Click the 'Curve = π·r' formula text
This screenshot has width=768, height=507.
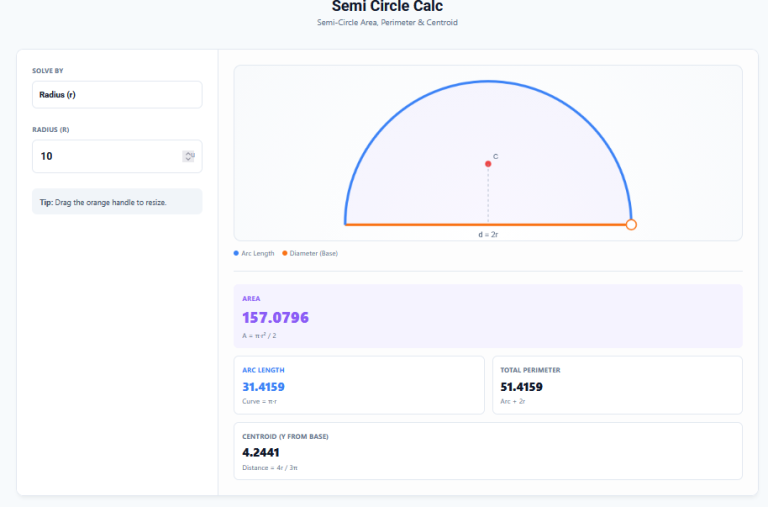pyautogui.click(x=259, y=401)
